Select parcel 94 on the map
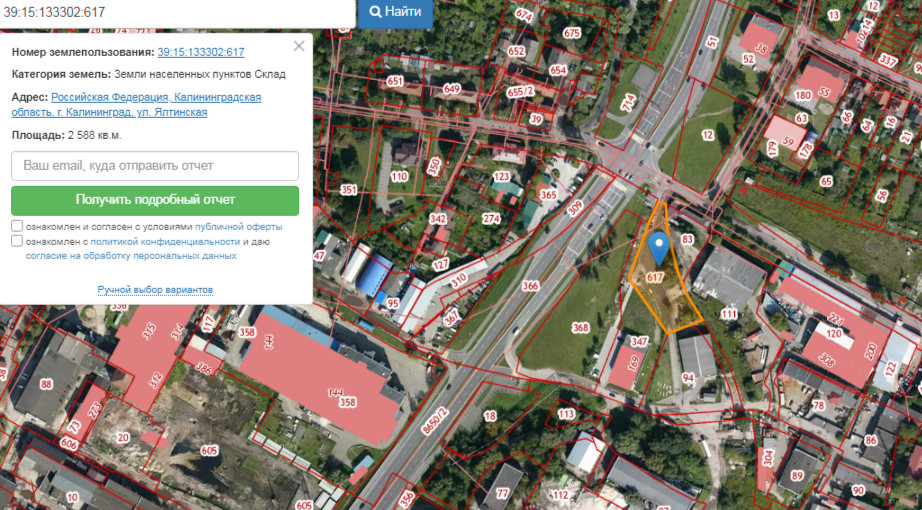This screenshot has height=510, width=922. pos(688,378)
